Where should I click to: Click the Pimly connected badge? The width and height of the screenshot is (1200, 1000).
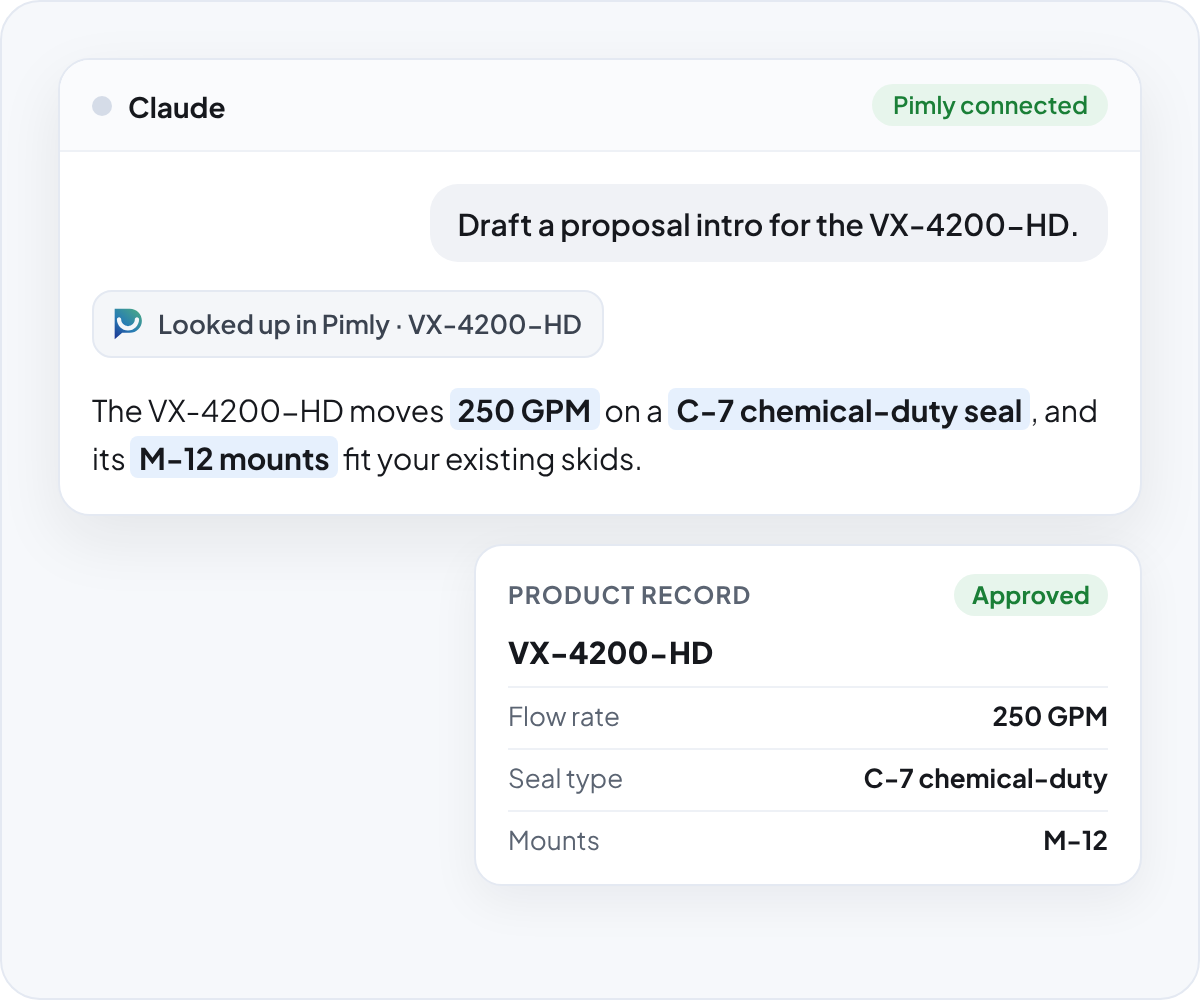coord(990,106)
